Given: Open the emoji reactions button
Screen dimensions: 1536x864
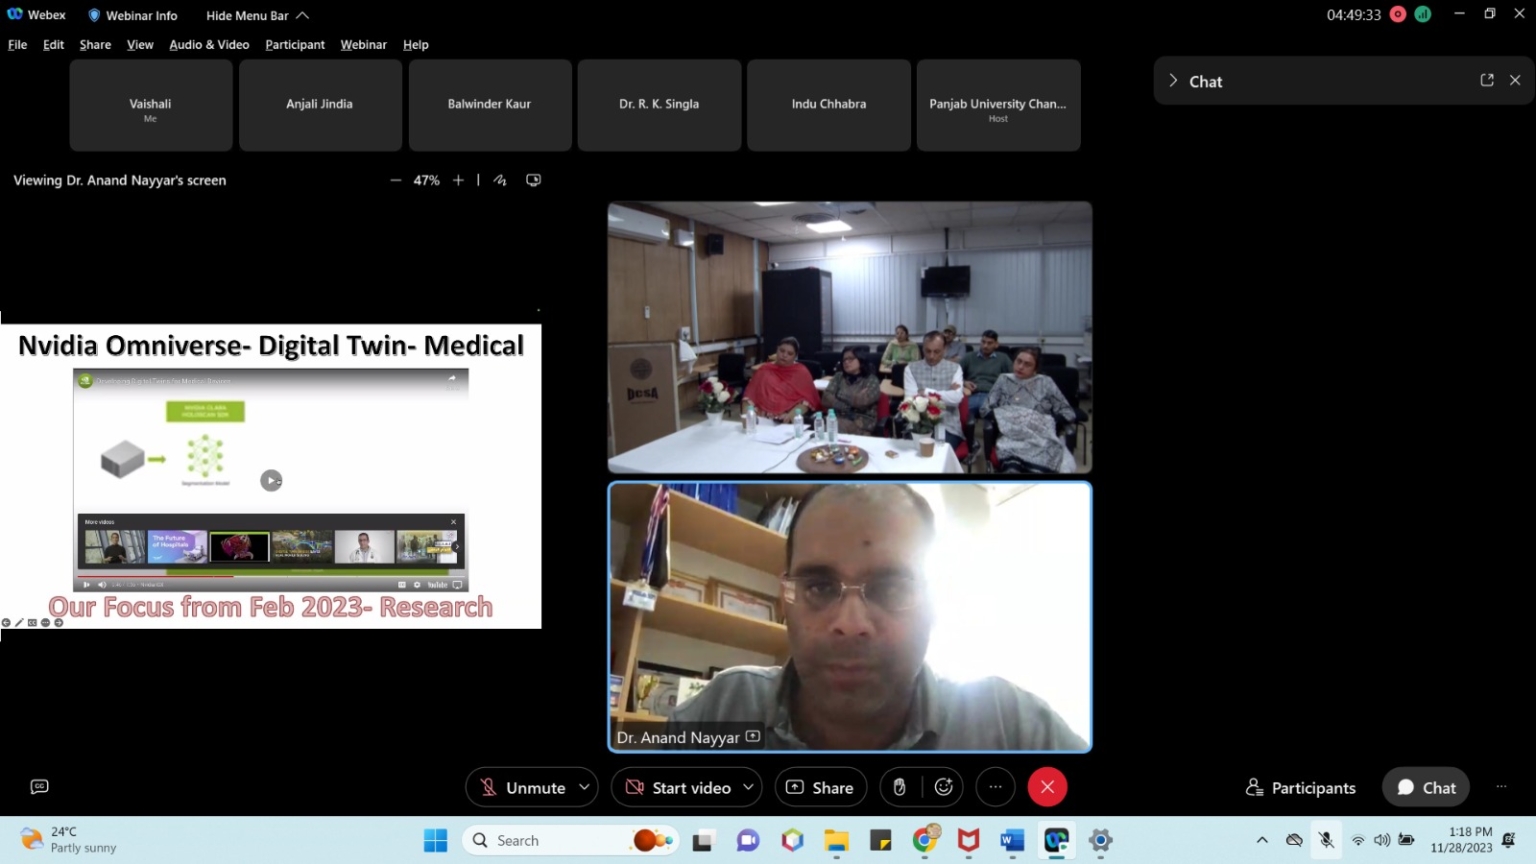Looking at the screenshot, I should click(943, 788).
